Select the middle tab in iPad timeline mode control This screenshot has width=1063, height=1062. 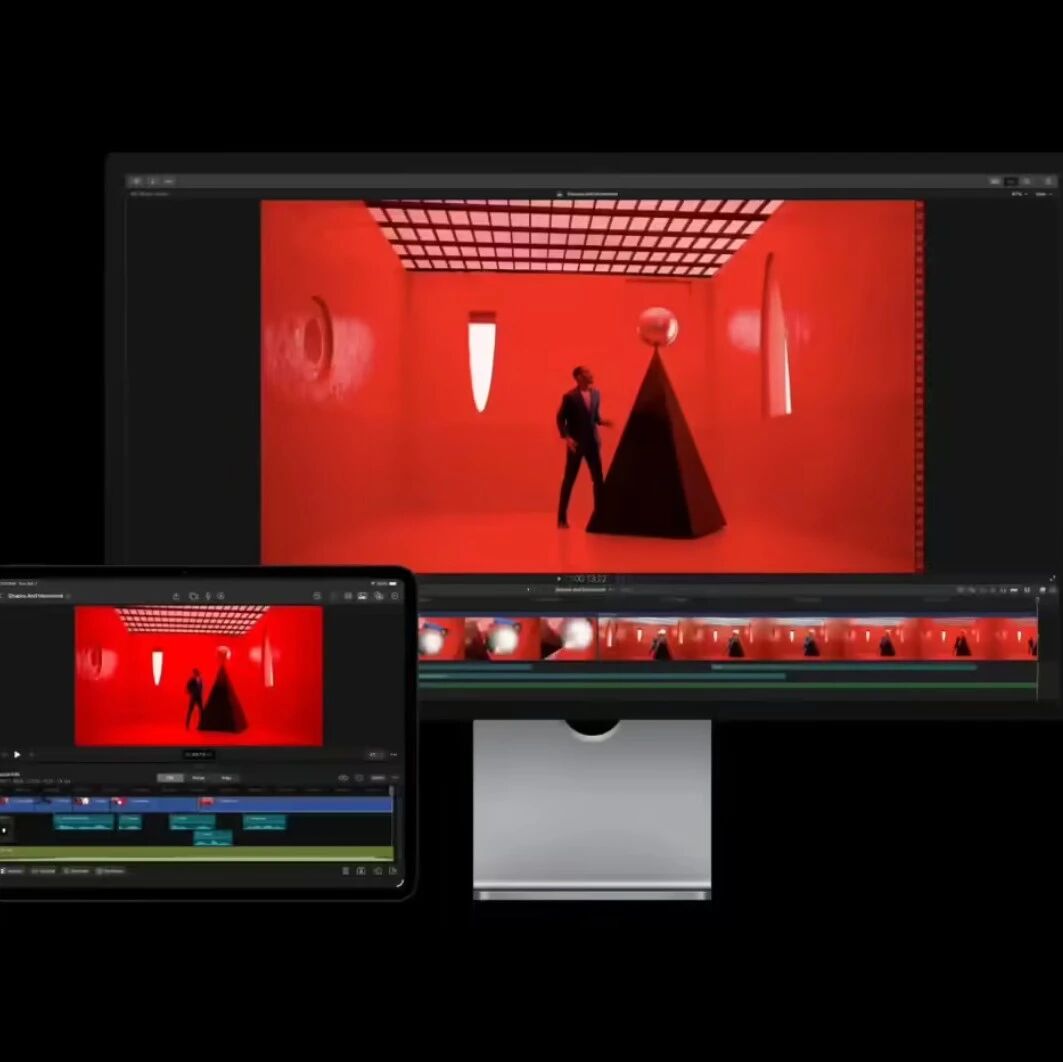tap(198, 778)
